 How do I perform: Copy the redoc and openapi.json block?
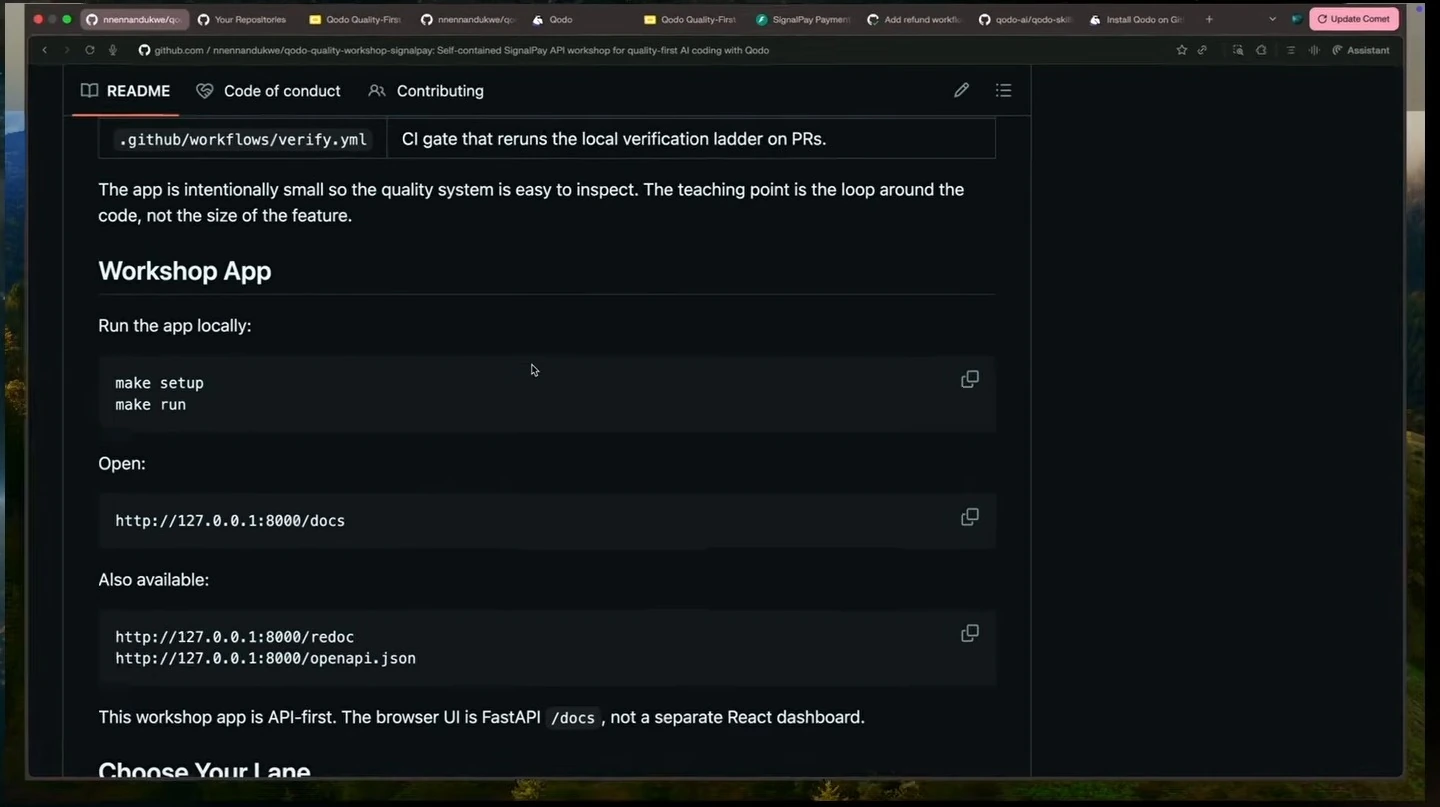(970, 633)
